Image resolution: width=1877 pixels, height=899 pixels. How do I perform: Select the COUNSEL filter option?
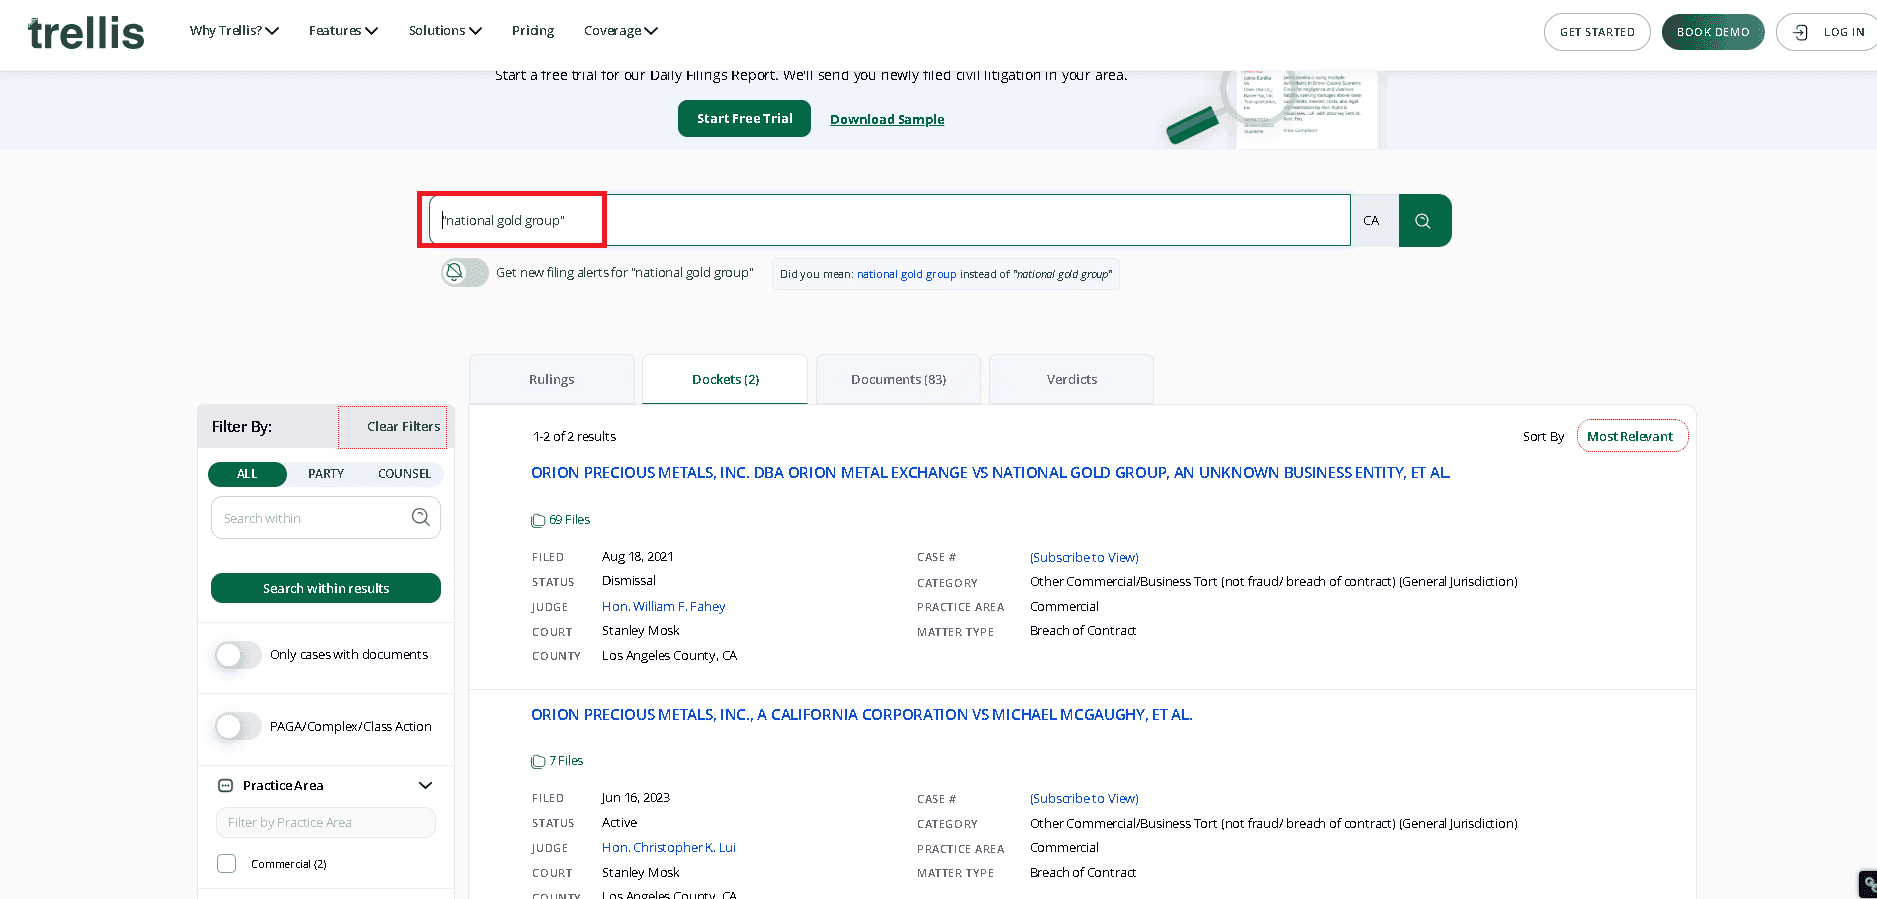click(404, 474)
